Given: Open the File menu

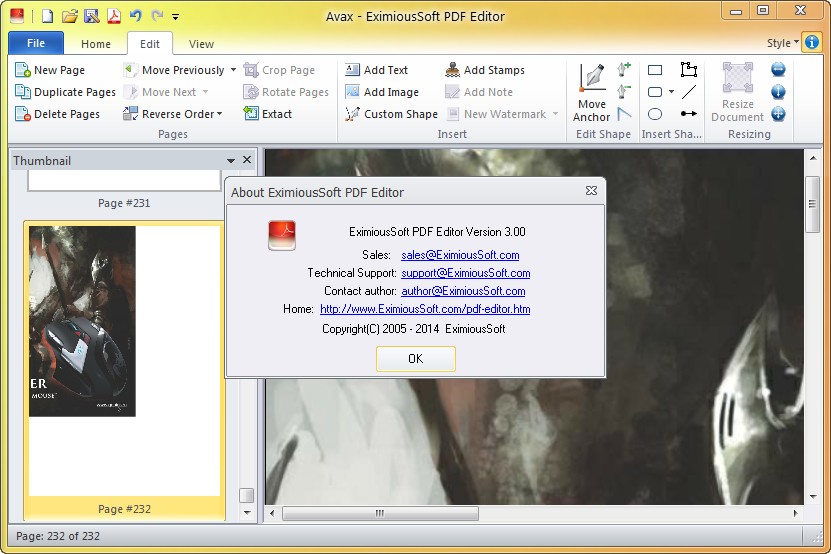Looking at the screenshot, I should [x=36, y=43].
